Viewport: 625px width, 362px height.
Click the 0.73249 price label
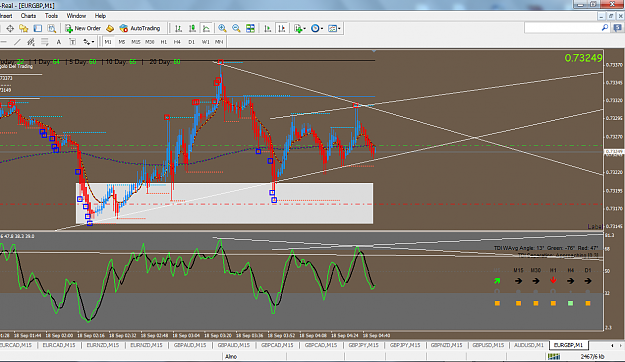(x=583, y=58)
